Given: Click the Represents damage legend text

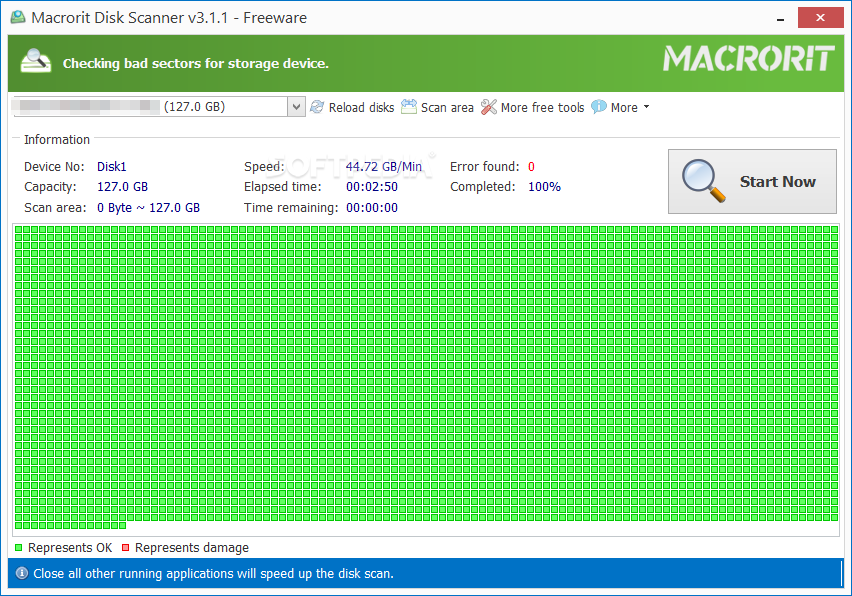Looking at the screenshot, I should 192,548.
